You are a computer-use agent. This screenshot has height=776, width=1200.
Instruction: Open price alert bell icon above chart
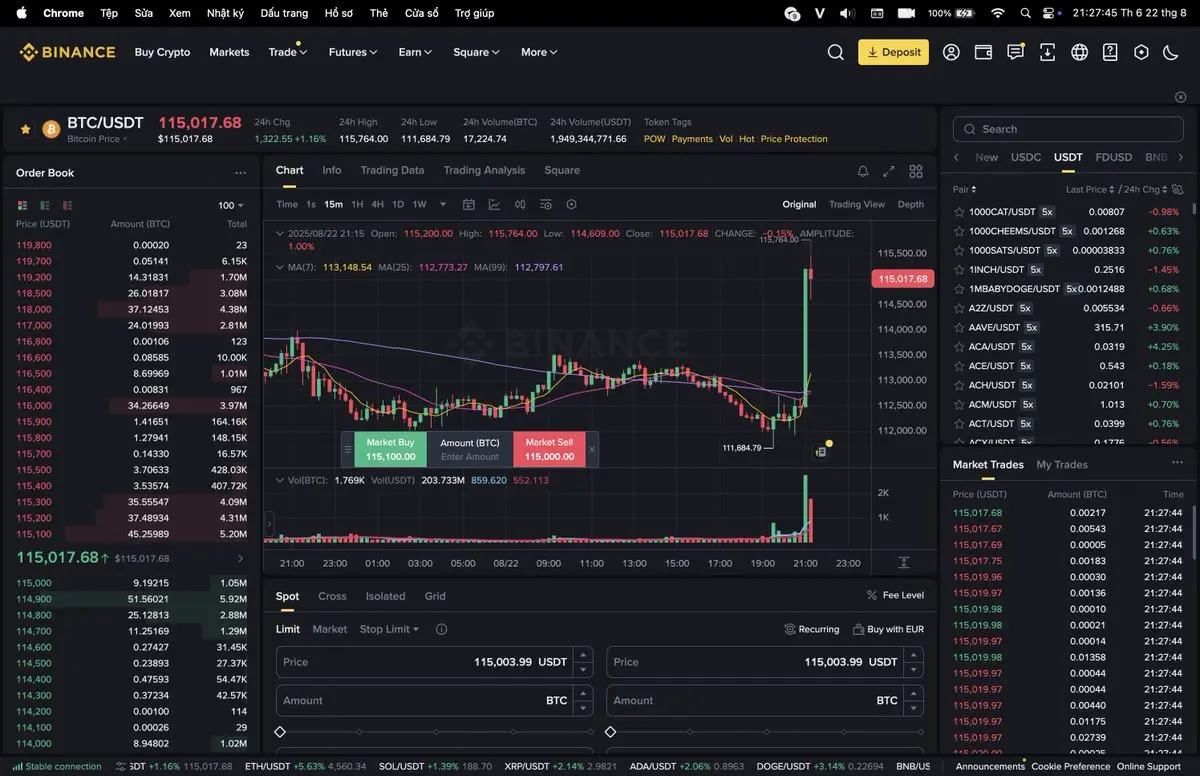(863, 171)
